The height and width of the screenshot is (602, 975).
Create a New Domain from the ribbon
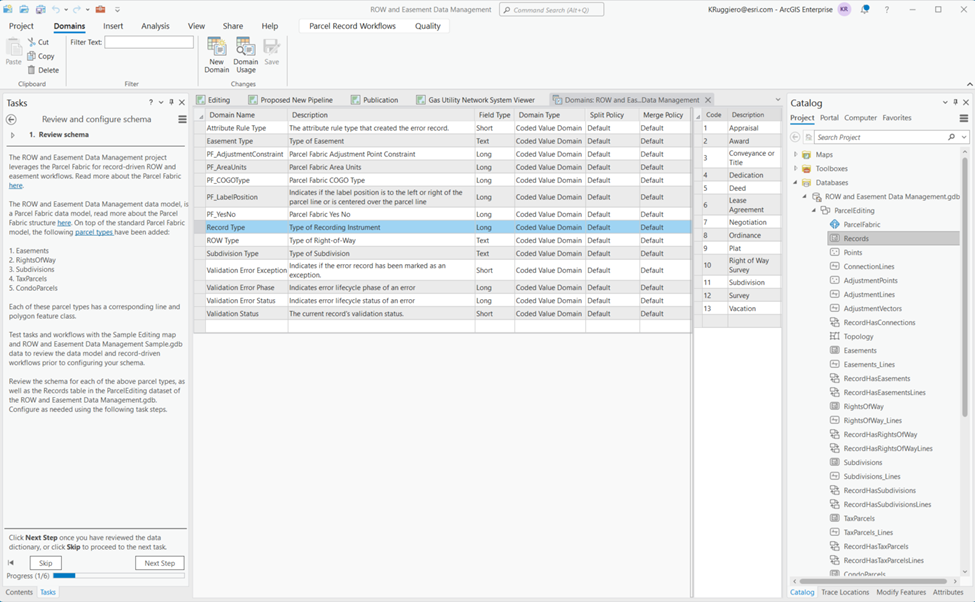click(216, 52)
